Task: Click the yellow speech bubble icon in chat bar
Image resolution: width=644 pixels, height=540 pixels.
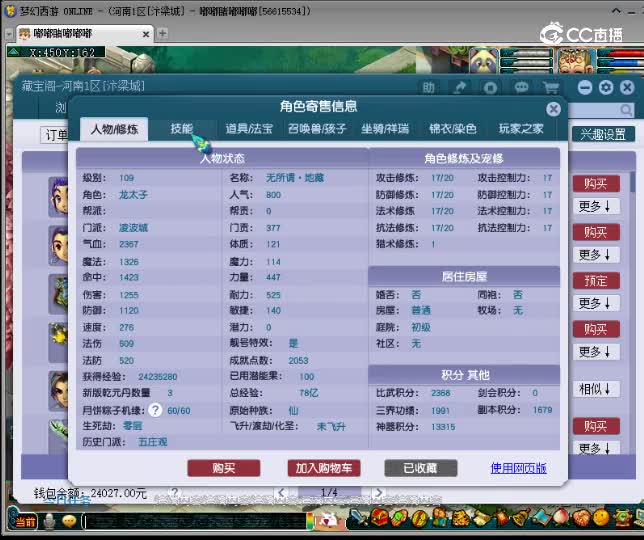Action: [x=69, y=522]
